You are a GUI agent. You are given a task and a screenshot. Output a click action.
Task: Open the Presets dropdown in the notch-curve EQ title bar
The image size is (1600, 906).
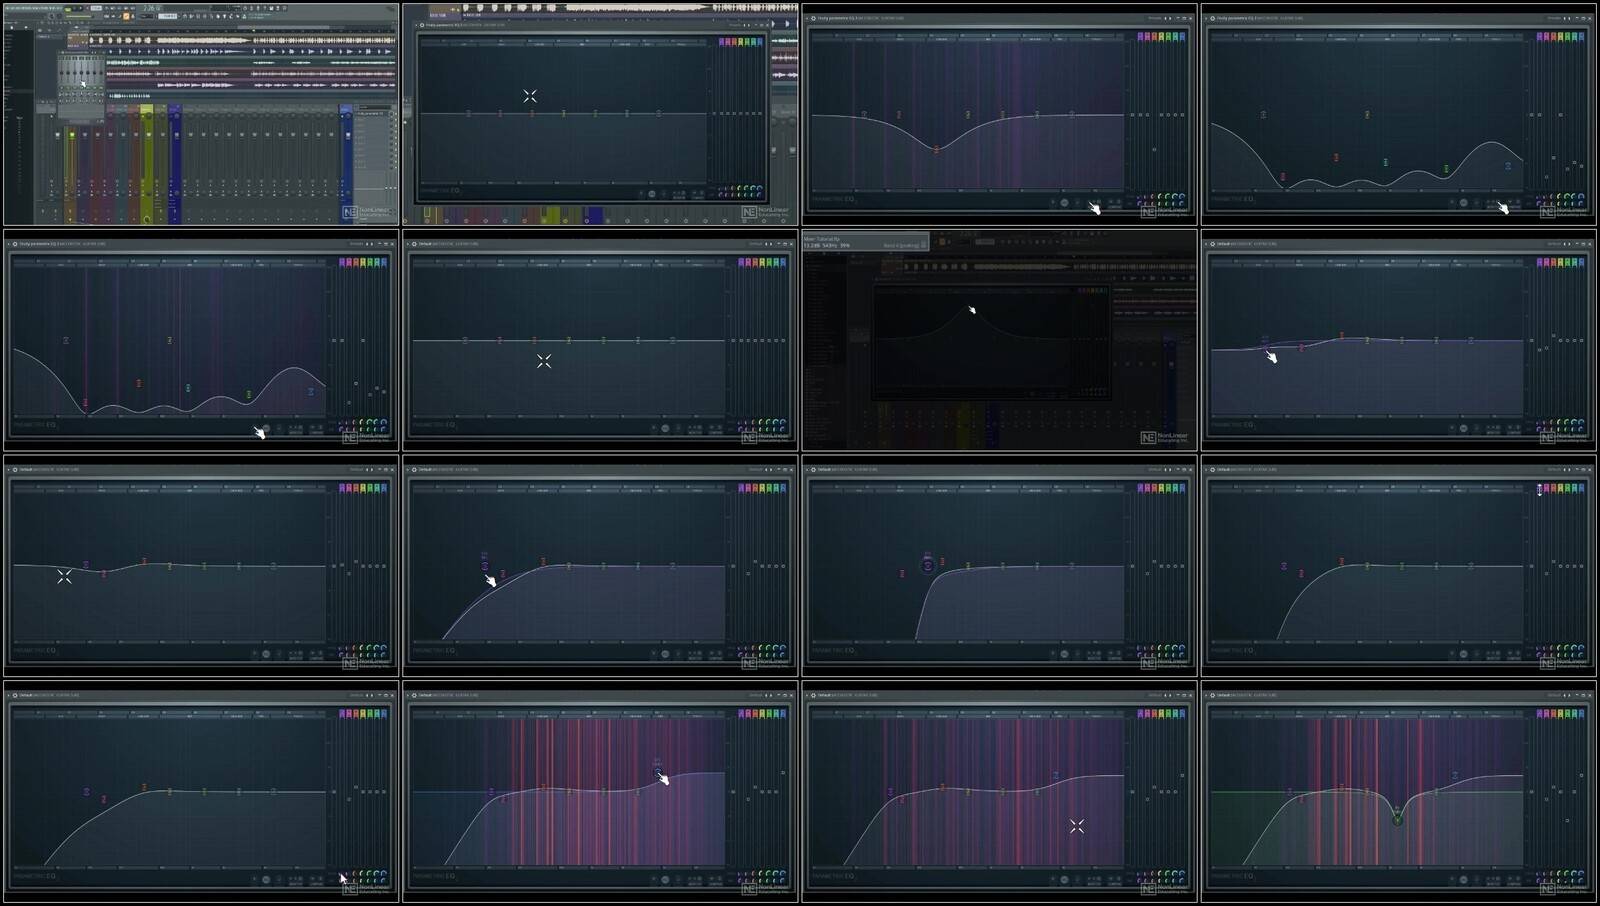1554,695
